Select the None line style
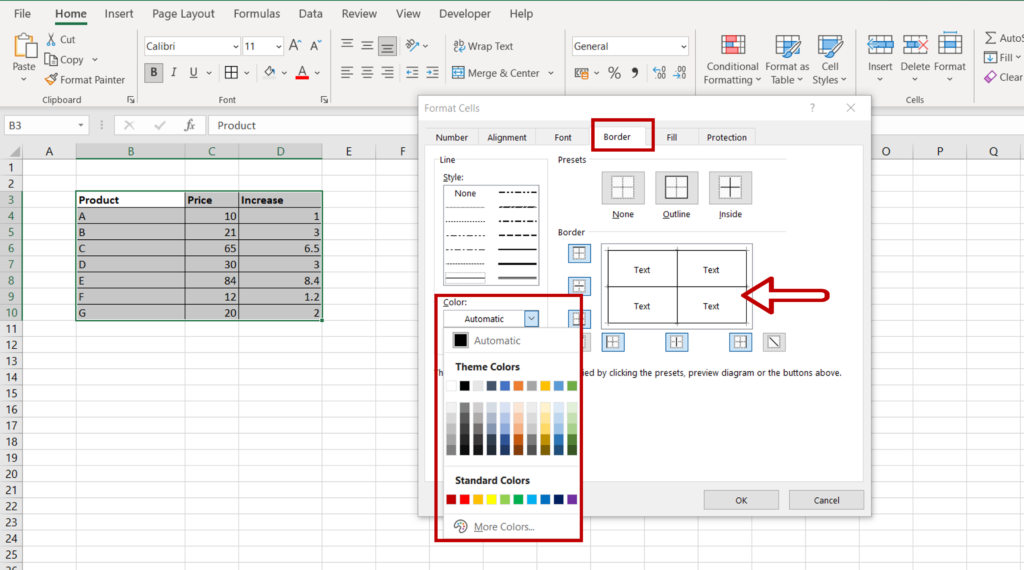The image size is (1024, 570). coord(465,193)
